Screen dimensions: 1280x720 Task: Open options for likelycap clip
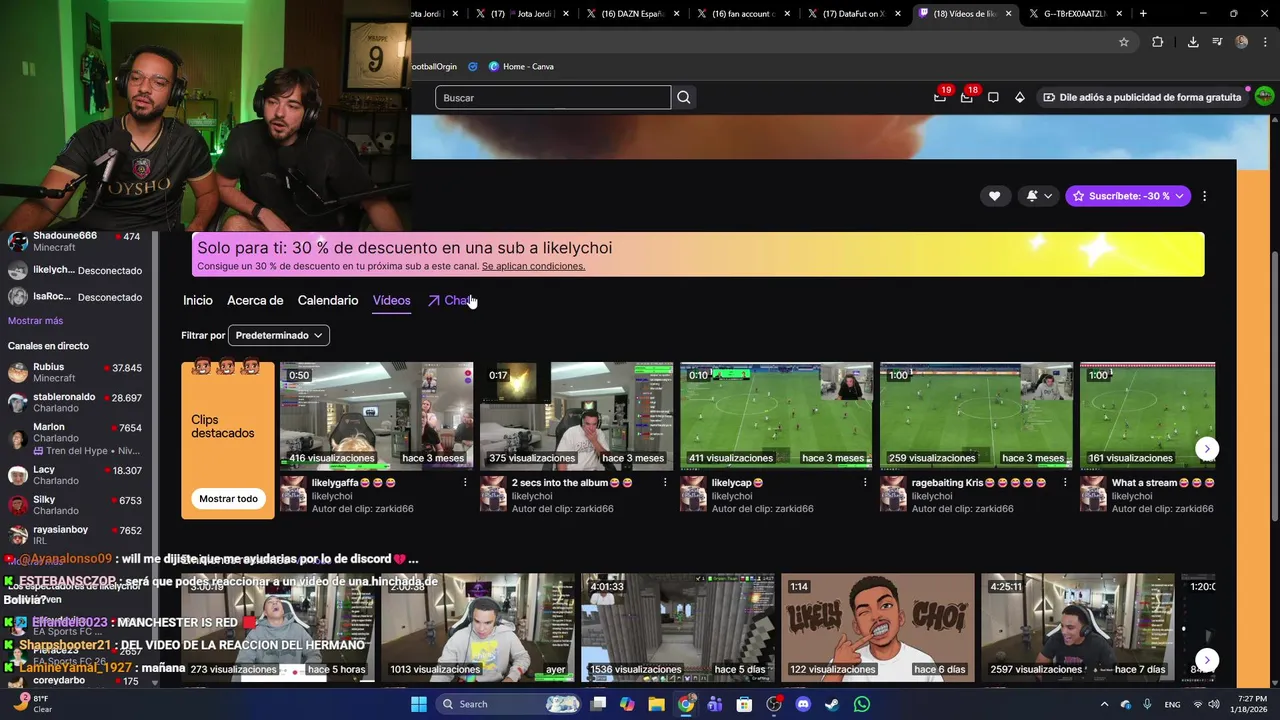pyautogui.click(x=865, y=482)
